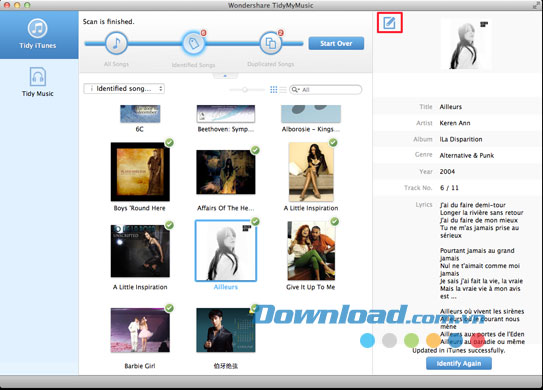The image size is (543, 390).
Task: Switch to the Tidy Music section
Action: (37, 81)
